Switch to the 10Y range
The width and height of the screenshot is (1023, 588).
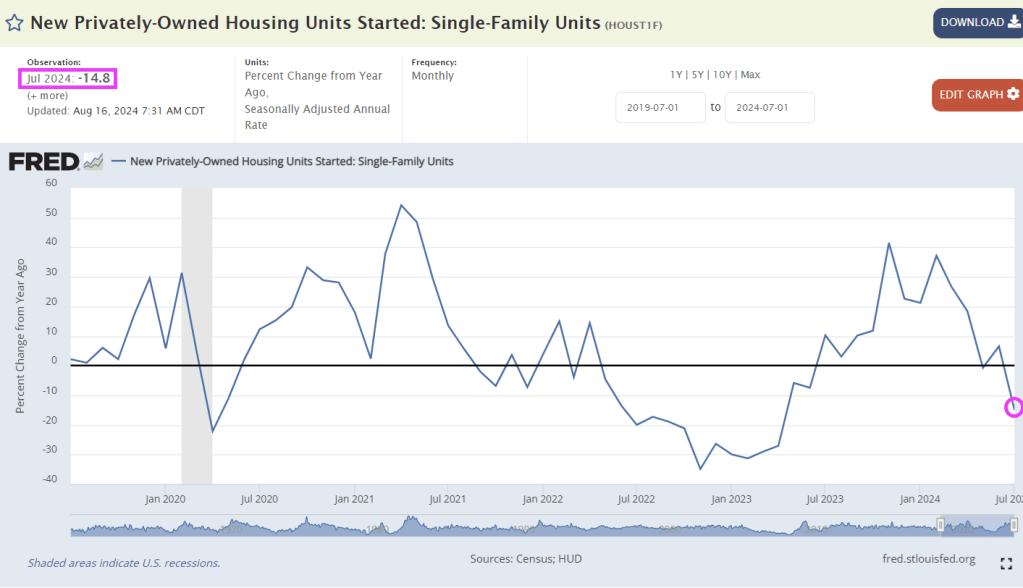723,75
